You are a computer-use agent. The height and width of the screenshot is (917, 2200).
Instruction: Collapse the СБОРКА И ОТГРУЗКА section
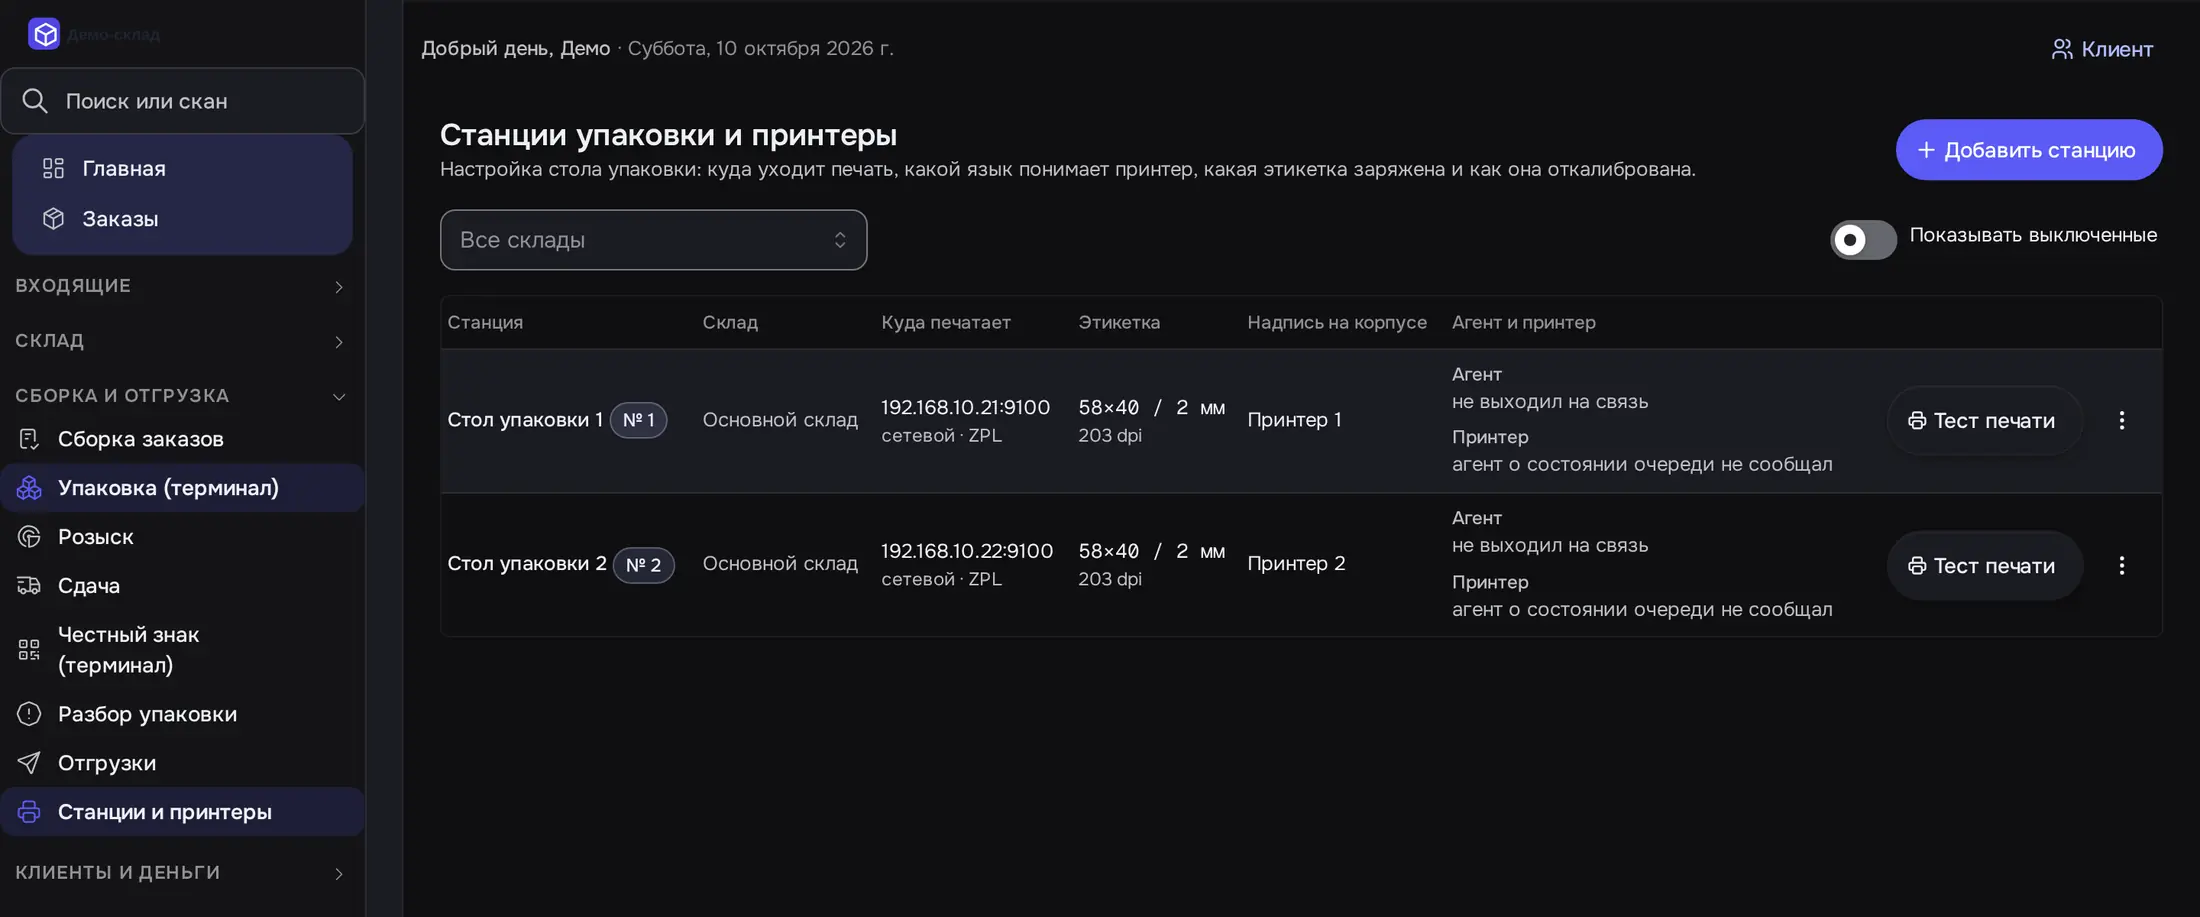[182, 396]
